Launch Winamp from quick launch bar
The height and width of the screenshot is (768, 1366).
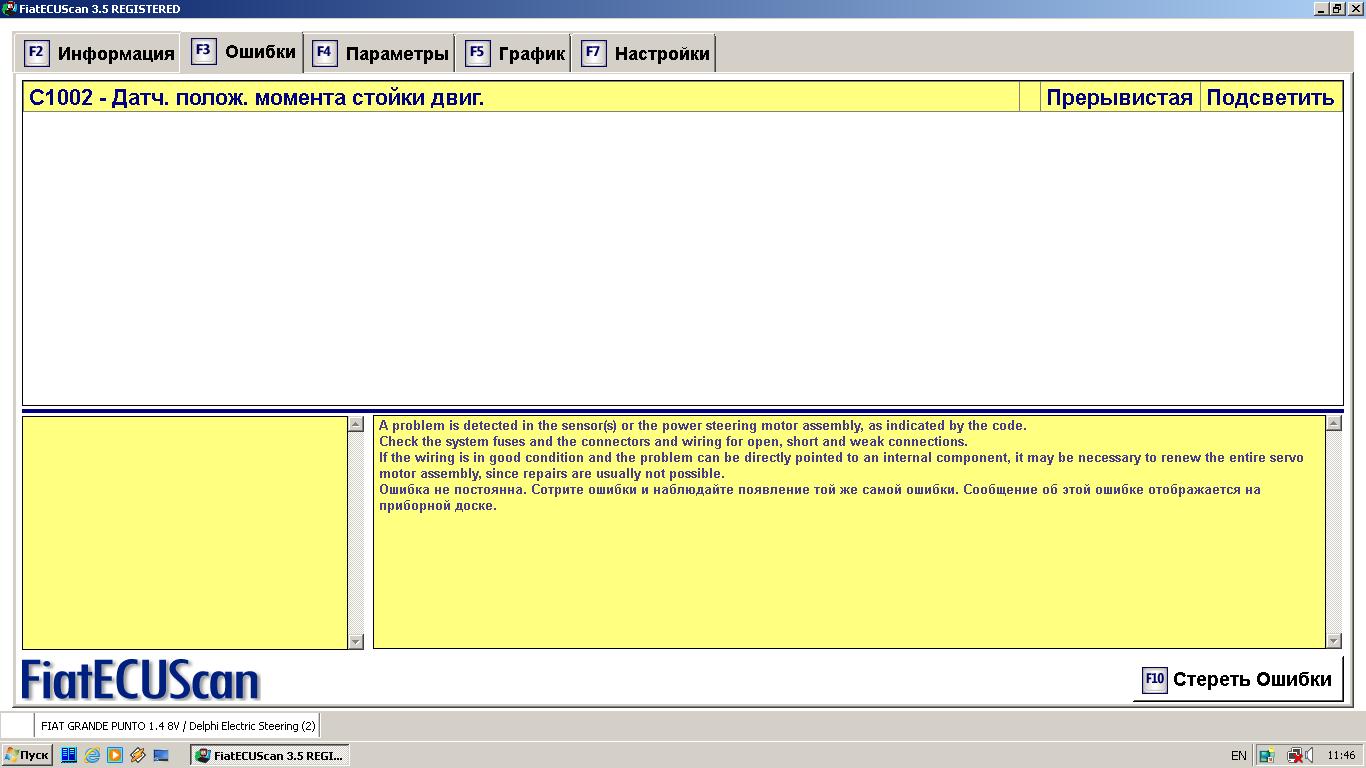tap(138, 755)
